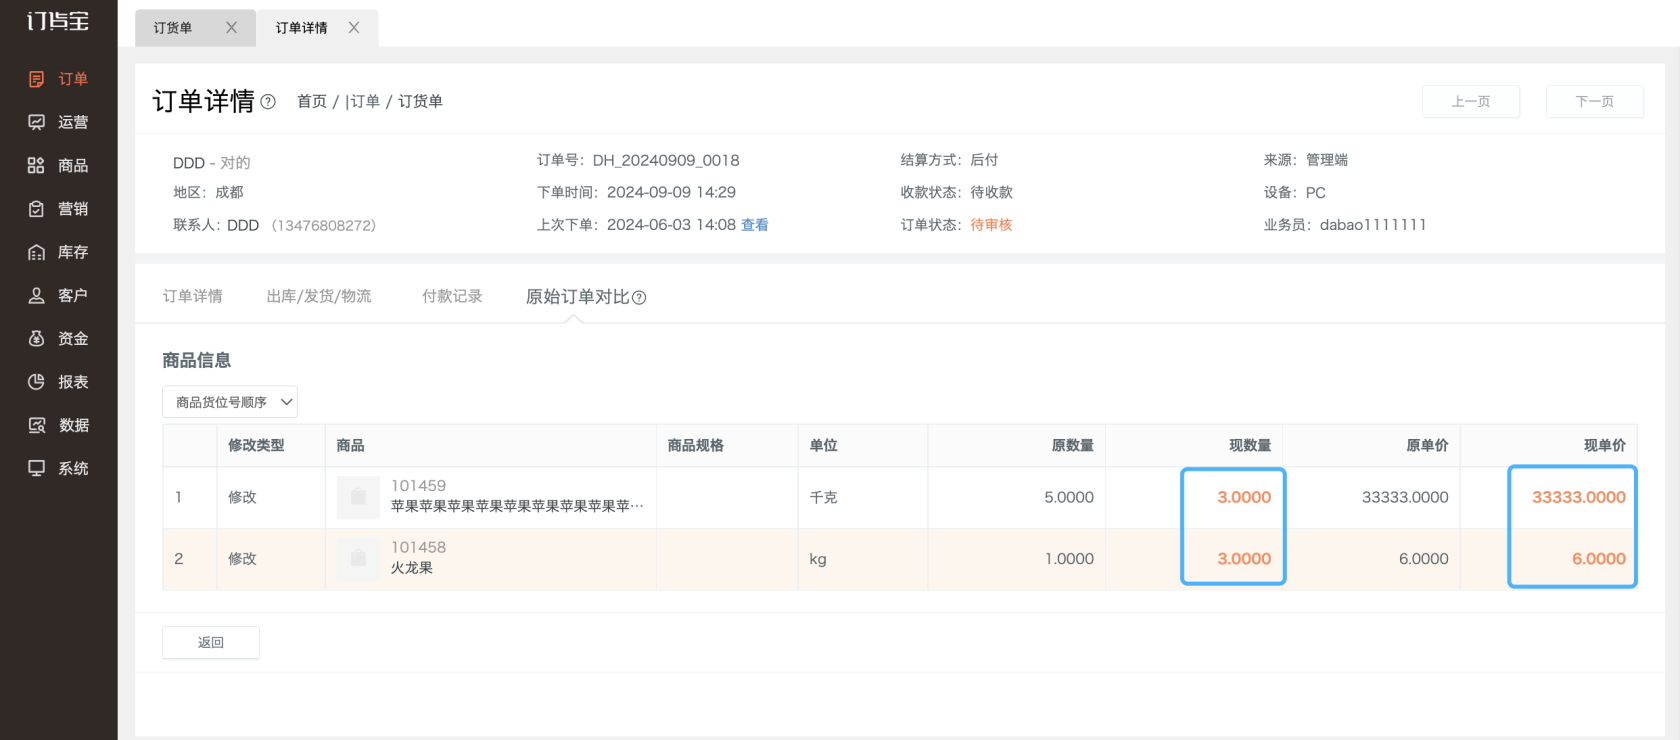Click the 下一页 button
1680x740 pixels.
pyautogui.click(x=1594, y=101)
